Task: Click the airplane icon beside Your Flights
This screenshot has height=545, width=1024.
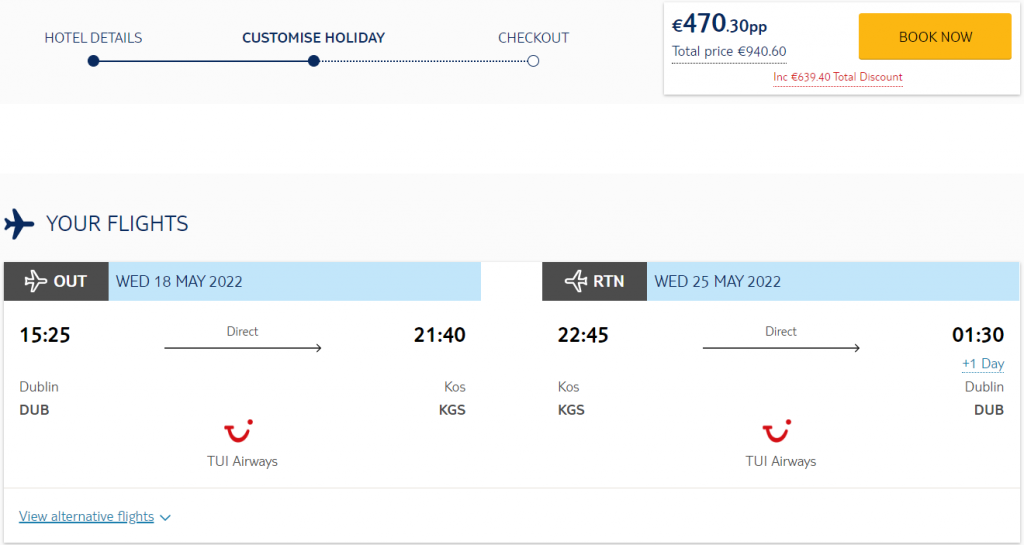Action: pyautogui.click(x=19, y=224)
